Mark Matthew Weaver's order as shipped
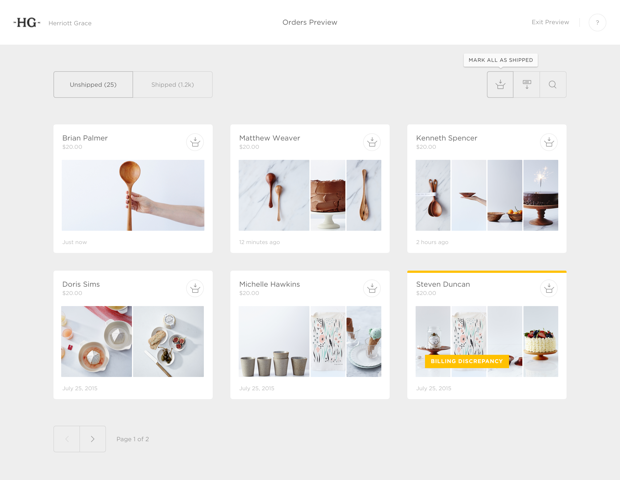This screenshot has width=620, height=480. (x=372, y=142)
